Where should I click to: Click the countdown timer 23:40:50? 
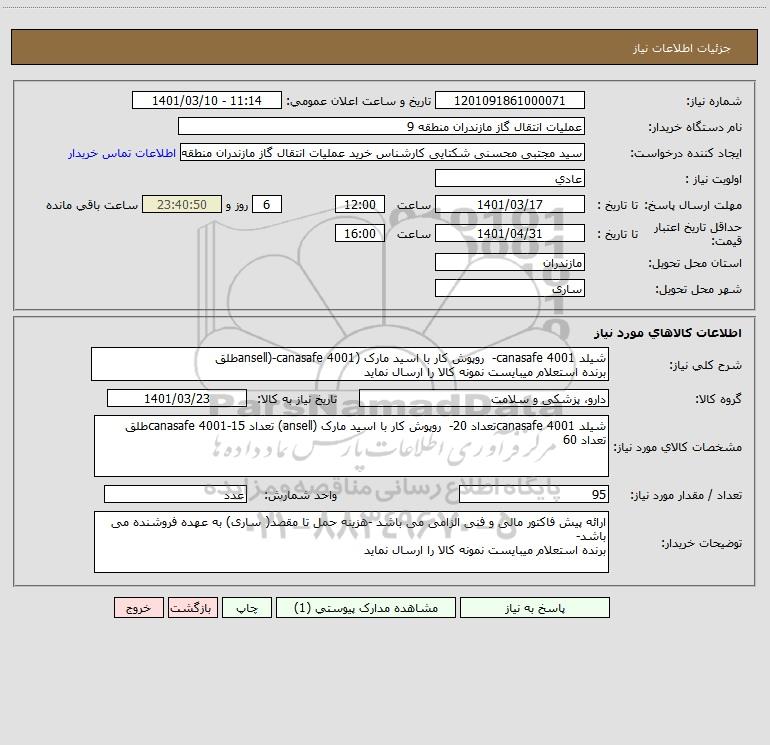pos(182,204)
